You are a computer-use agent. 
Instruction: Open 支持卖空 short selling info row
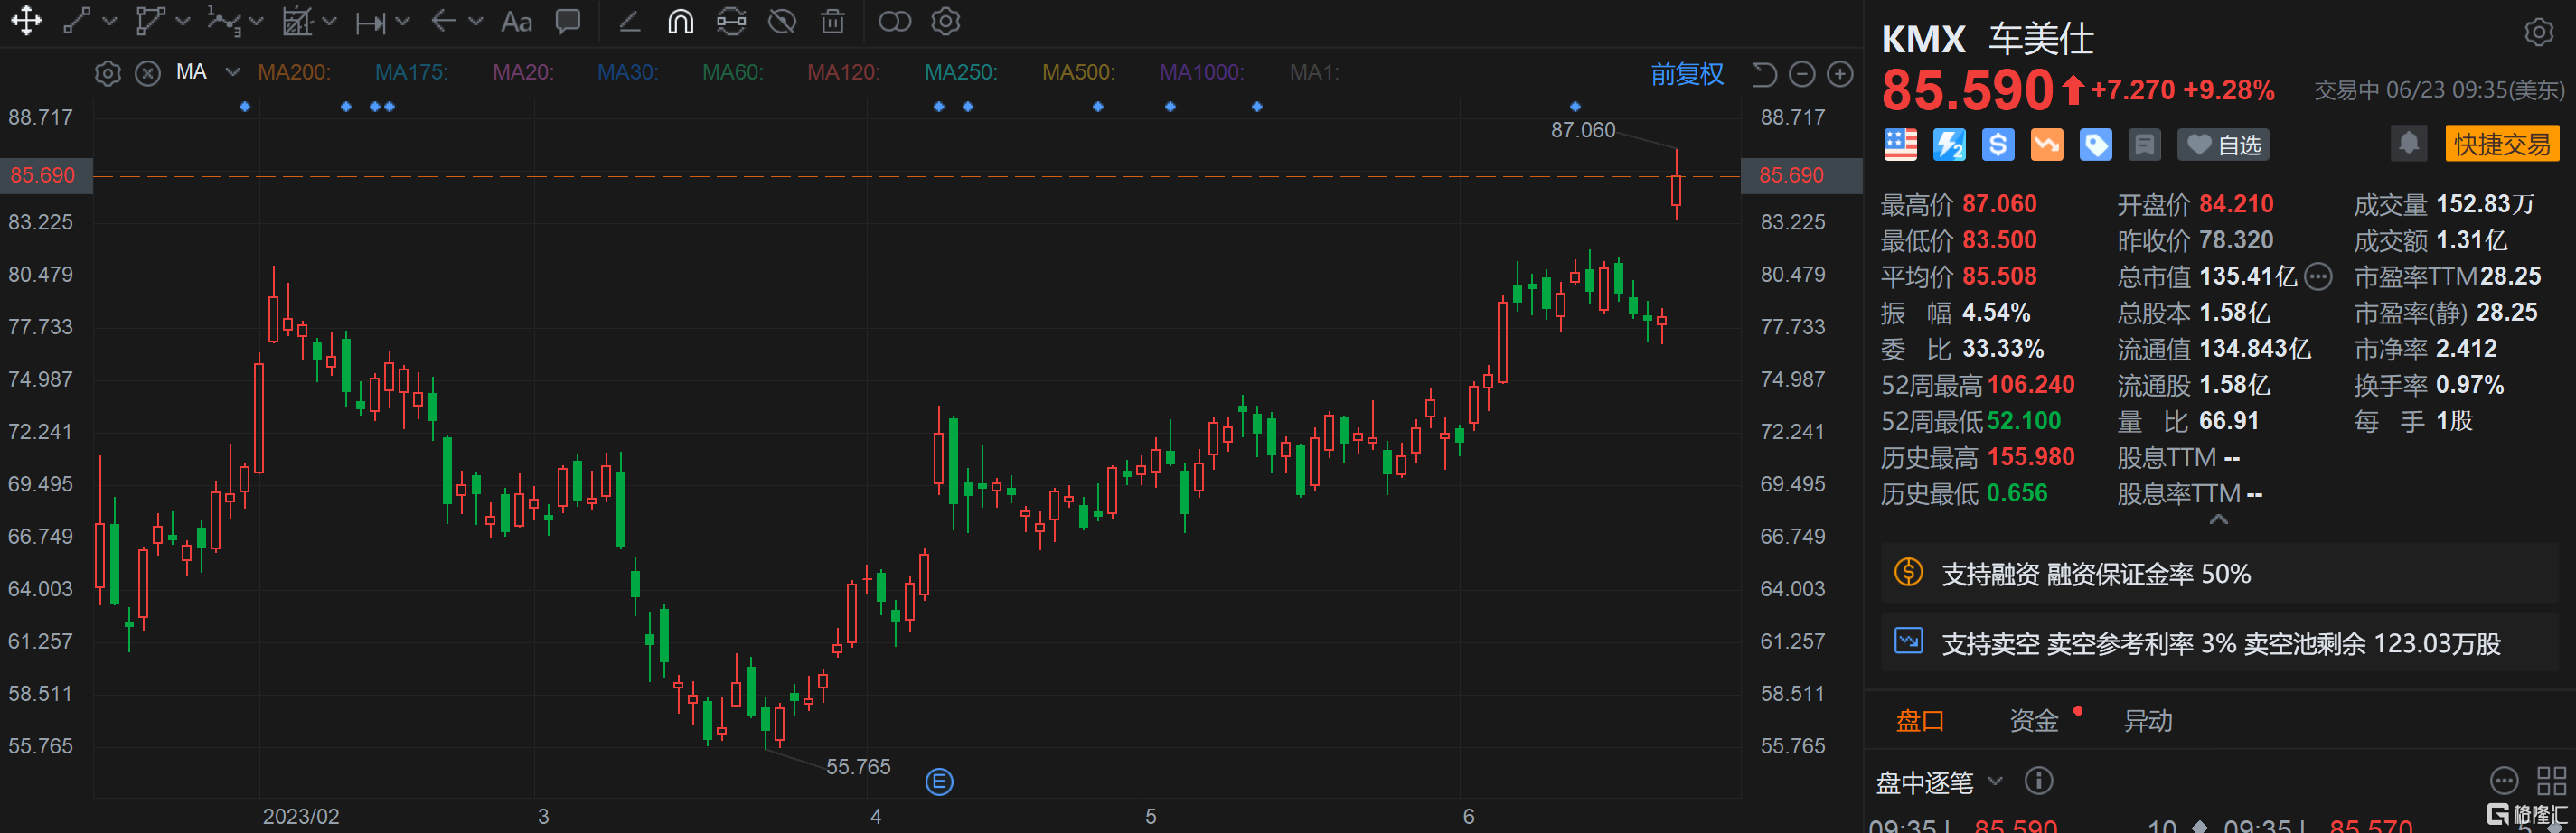[x=2219, y=643]
